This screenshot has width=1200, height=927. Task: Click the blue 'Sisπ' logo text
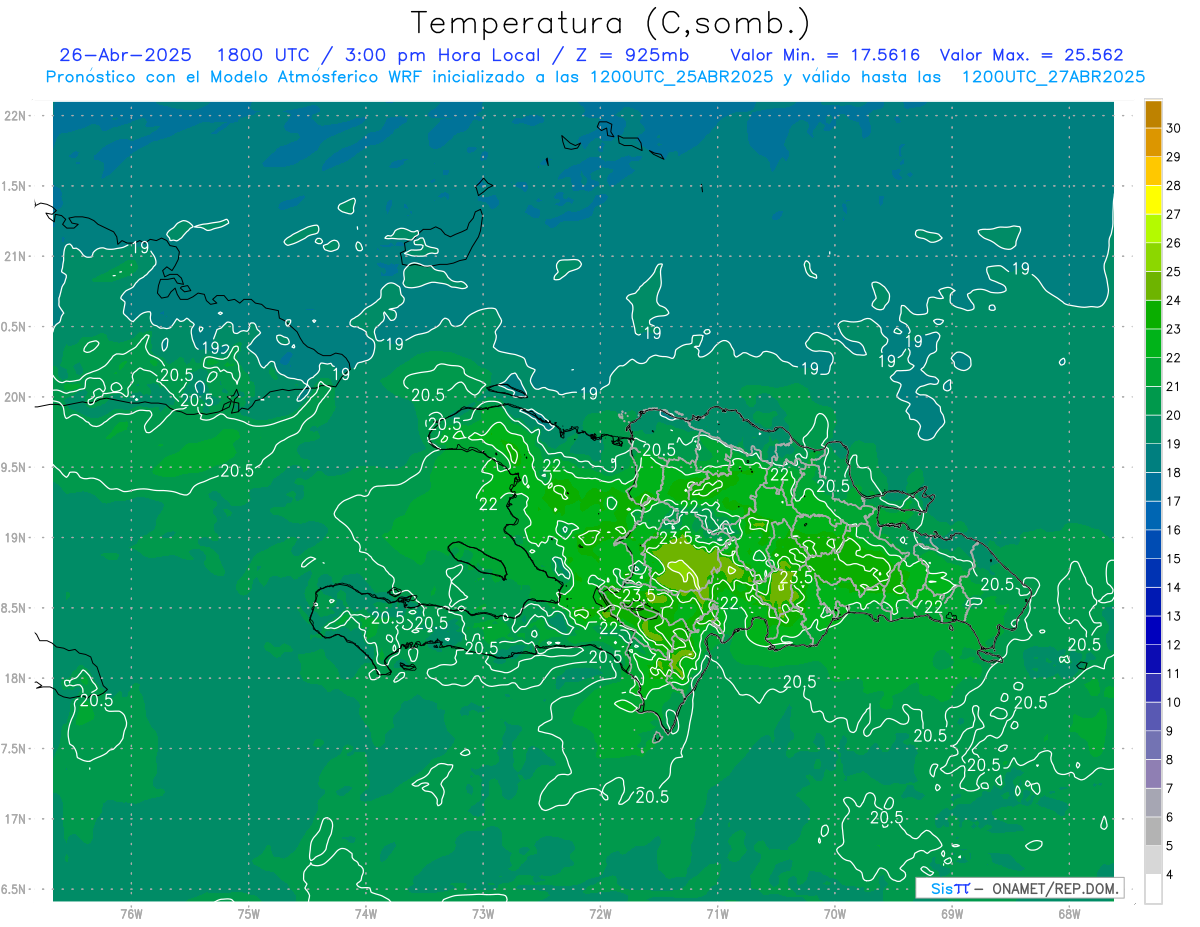click(950, 888)
